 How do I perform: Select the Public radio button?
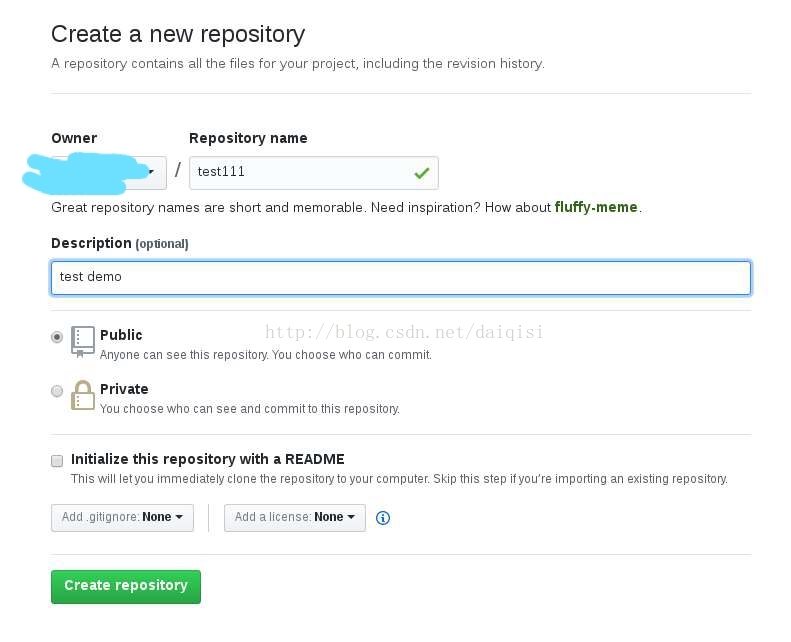click(x=57, y=337)
